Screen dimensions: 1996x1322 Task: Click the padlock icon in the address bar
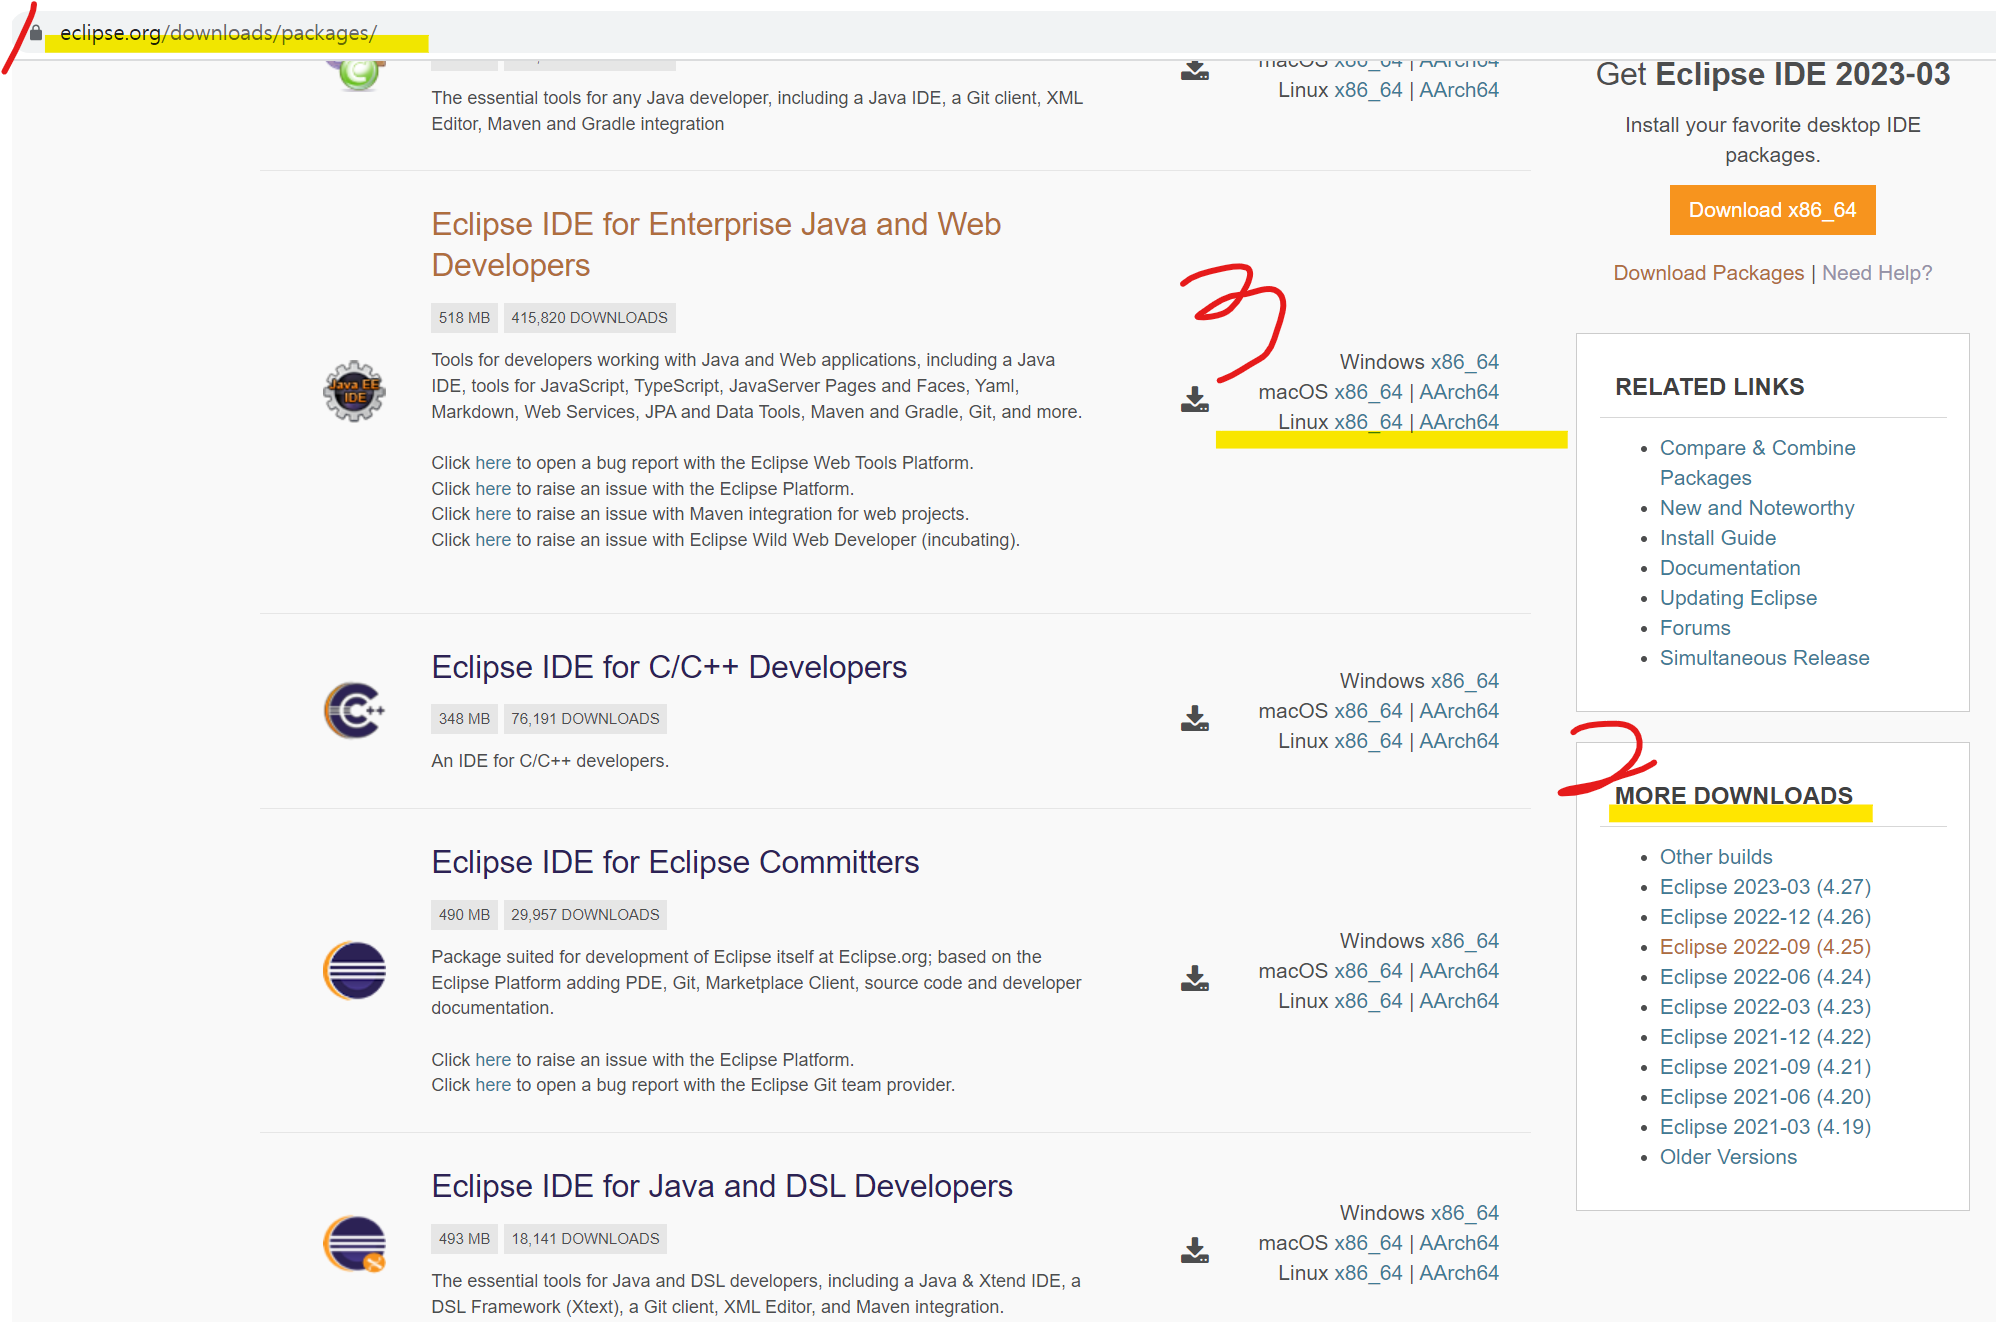coord(36,33)
